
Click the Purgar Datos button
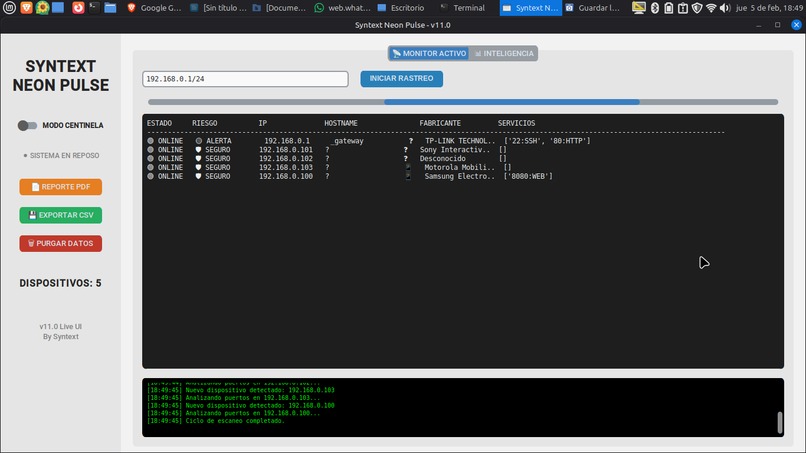[x=61, y=243]
